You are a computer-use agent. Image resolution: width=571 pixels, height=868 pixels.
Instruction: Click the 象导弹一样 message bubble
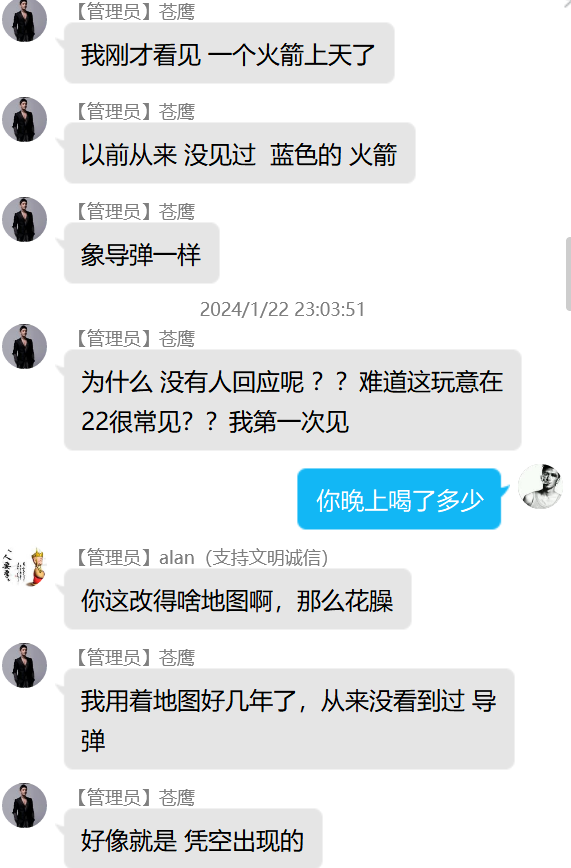pos(142,253)
